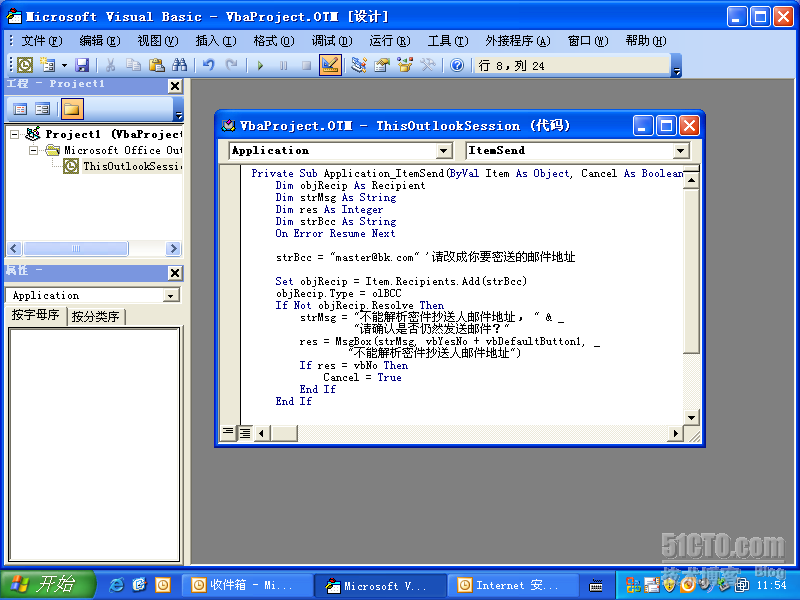Open the 帮助(H) menu

[x=646, y=41]
